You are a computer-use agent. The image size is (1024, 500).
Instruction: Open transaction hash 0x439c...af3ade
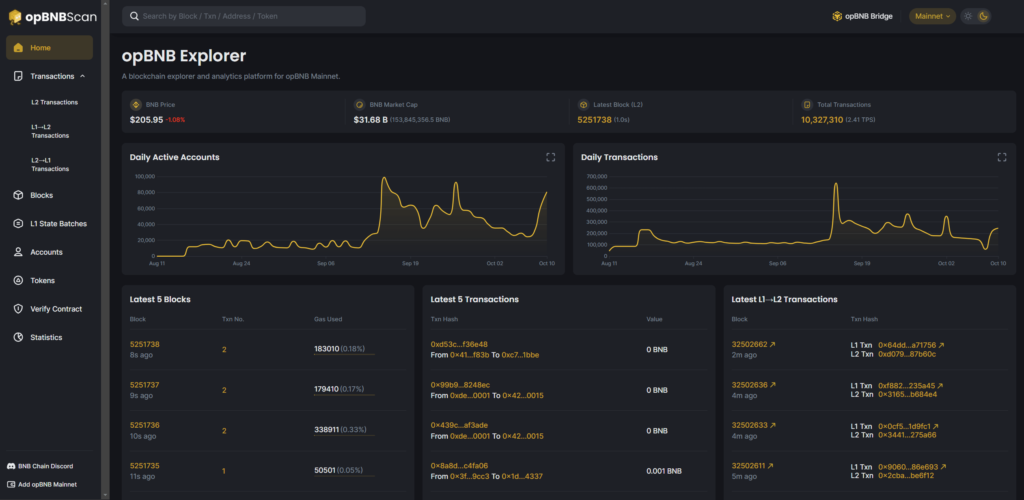pyautogui.click(x=459, y=426)
